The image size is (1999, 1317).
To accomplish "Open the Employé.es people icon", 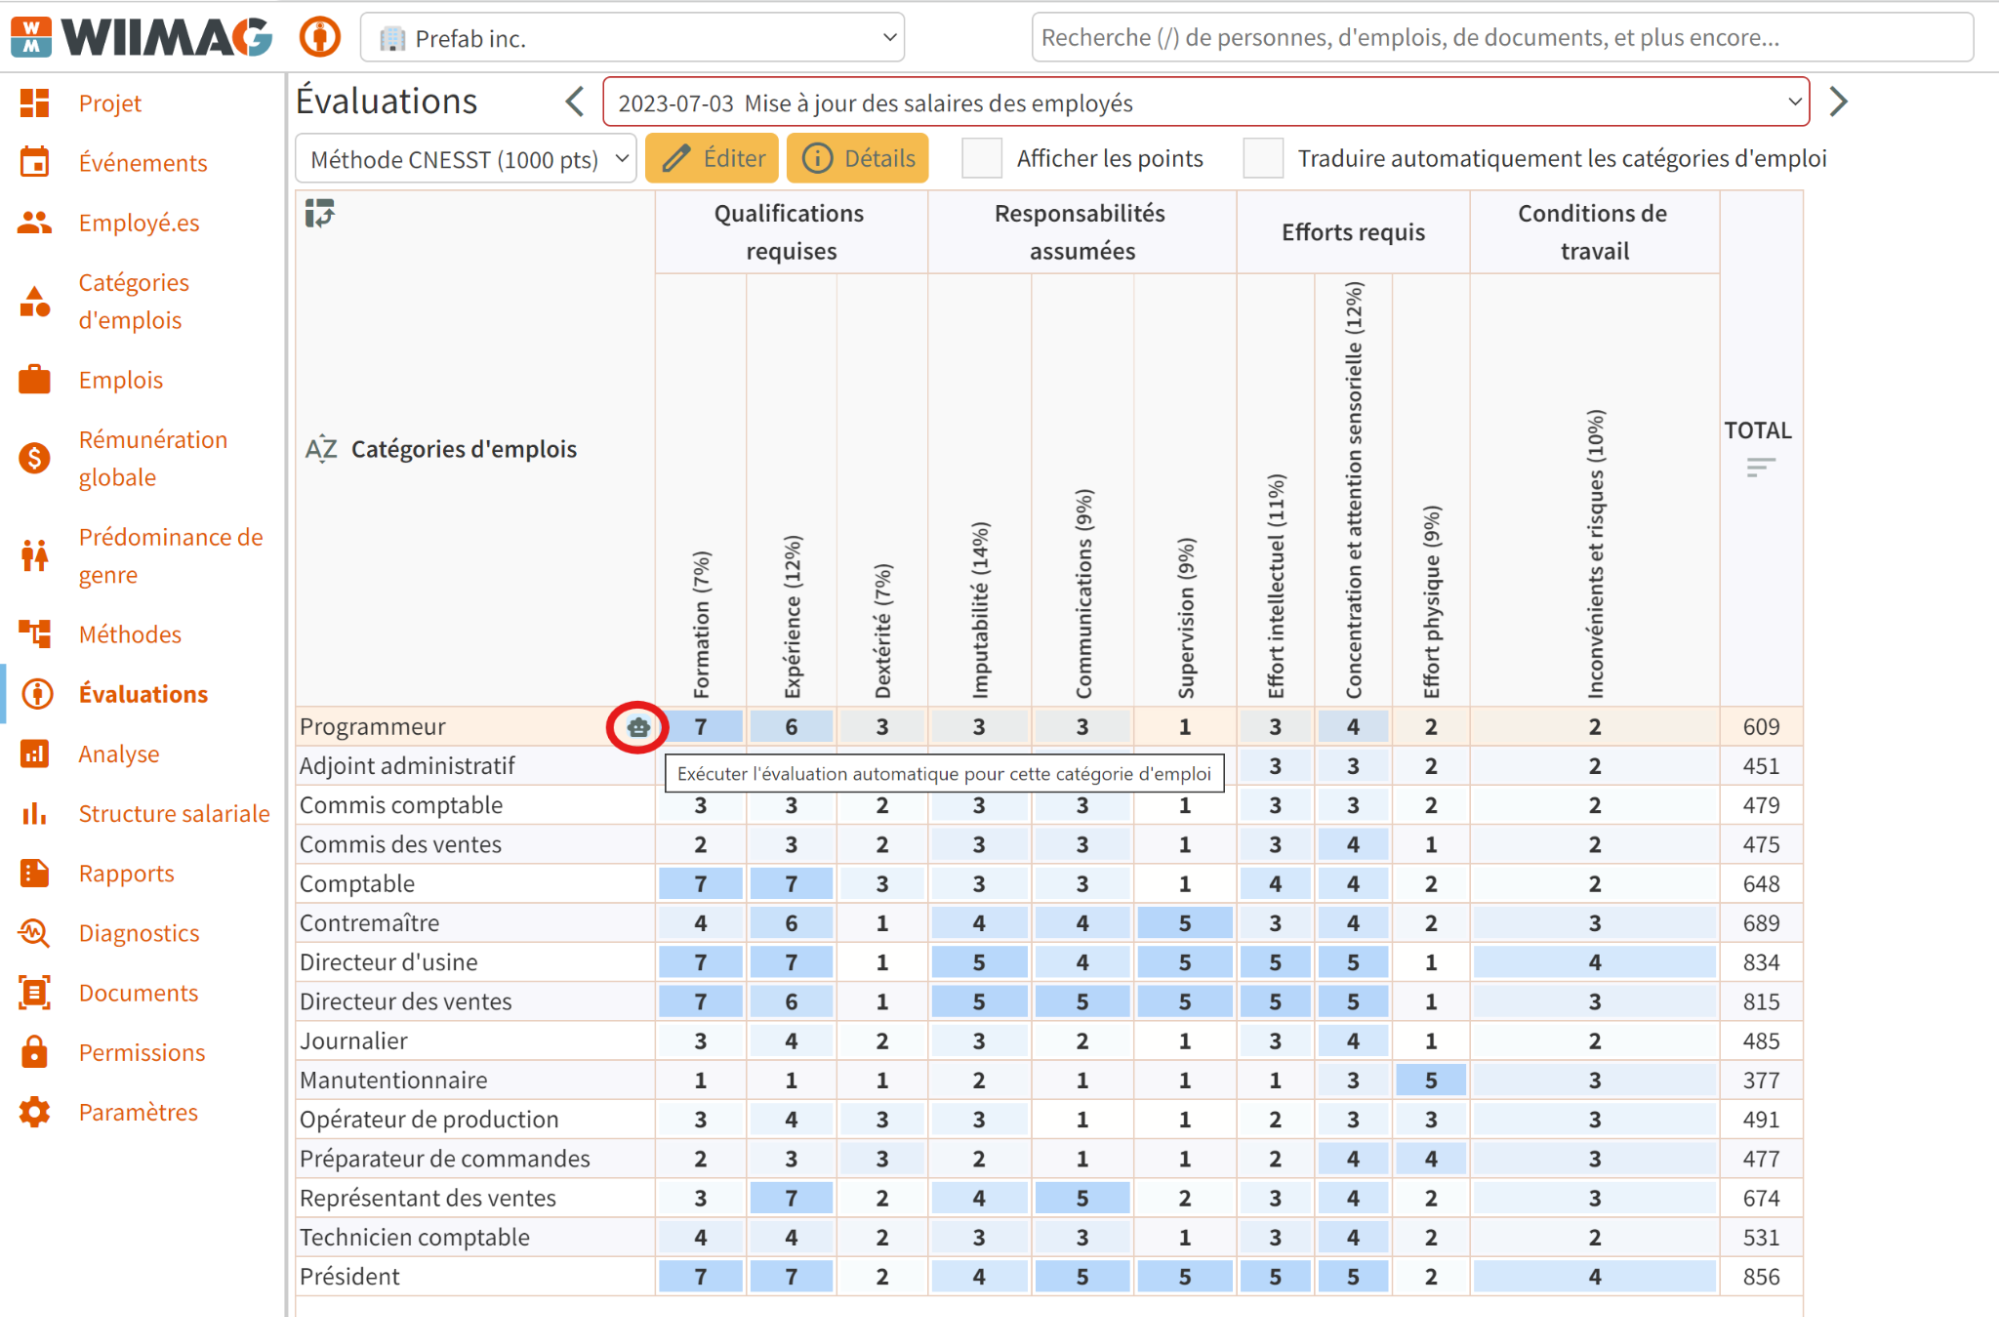I will (x=35, y=222).
